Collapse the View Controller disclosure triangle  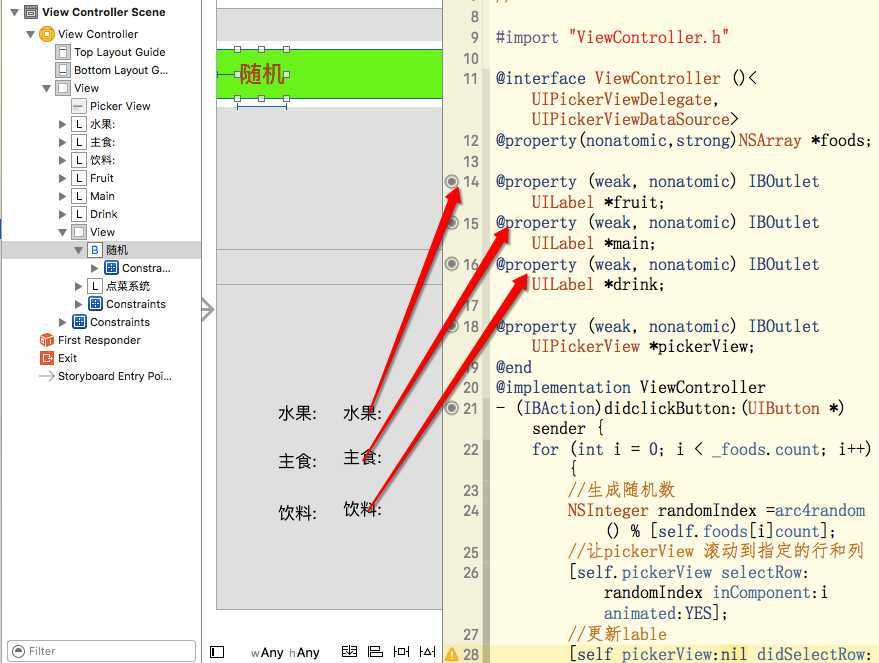[30, 34]
